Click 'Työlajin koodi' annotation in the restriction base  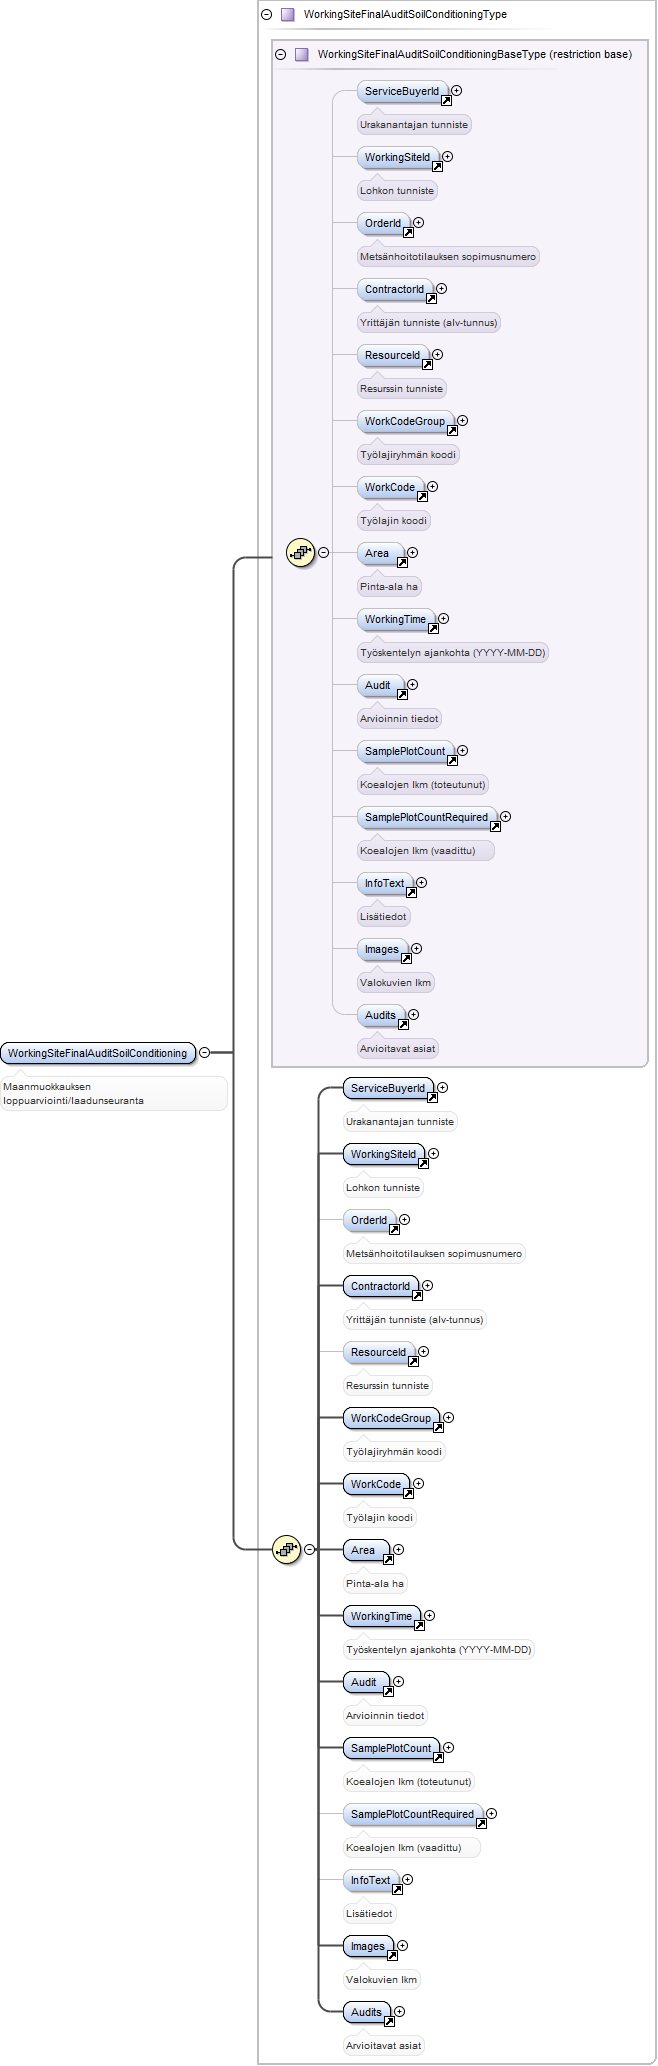point(393,521)
